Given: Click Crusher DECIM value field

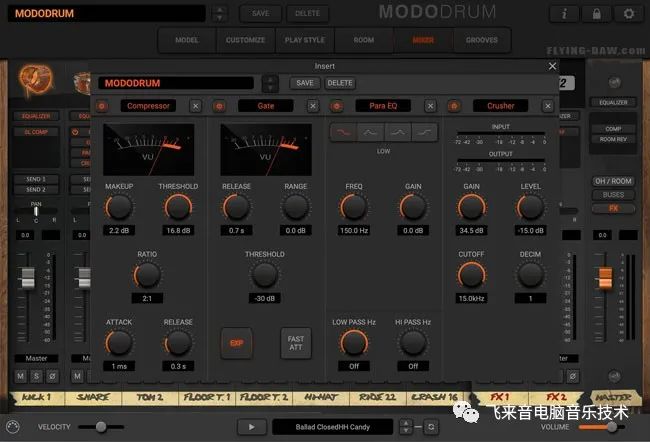Looking at the screenshot, I should pyautogui.click(x=530, y=299).
